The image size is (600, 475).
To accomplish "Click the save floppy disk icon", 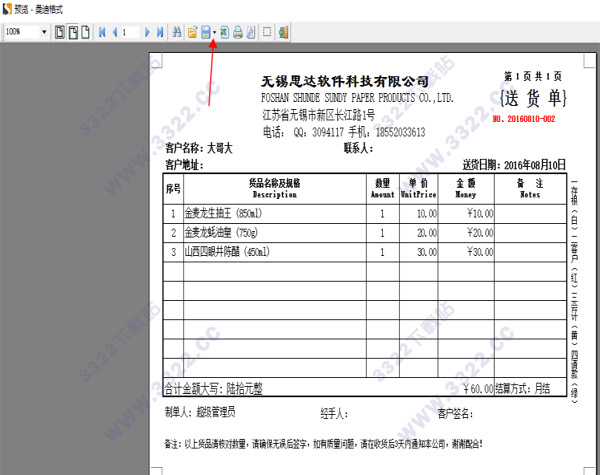I will point(206,32).
